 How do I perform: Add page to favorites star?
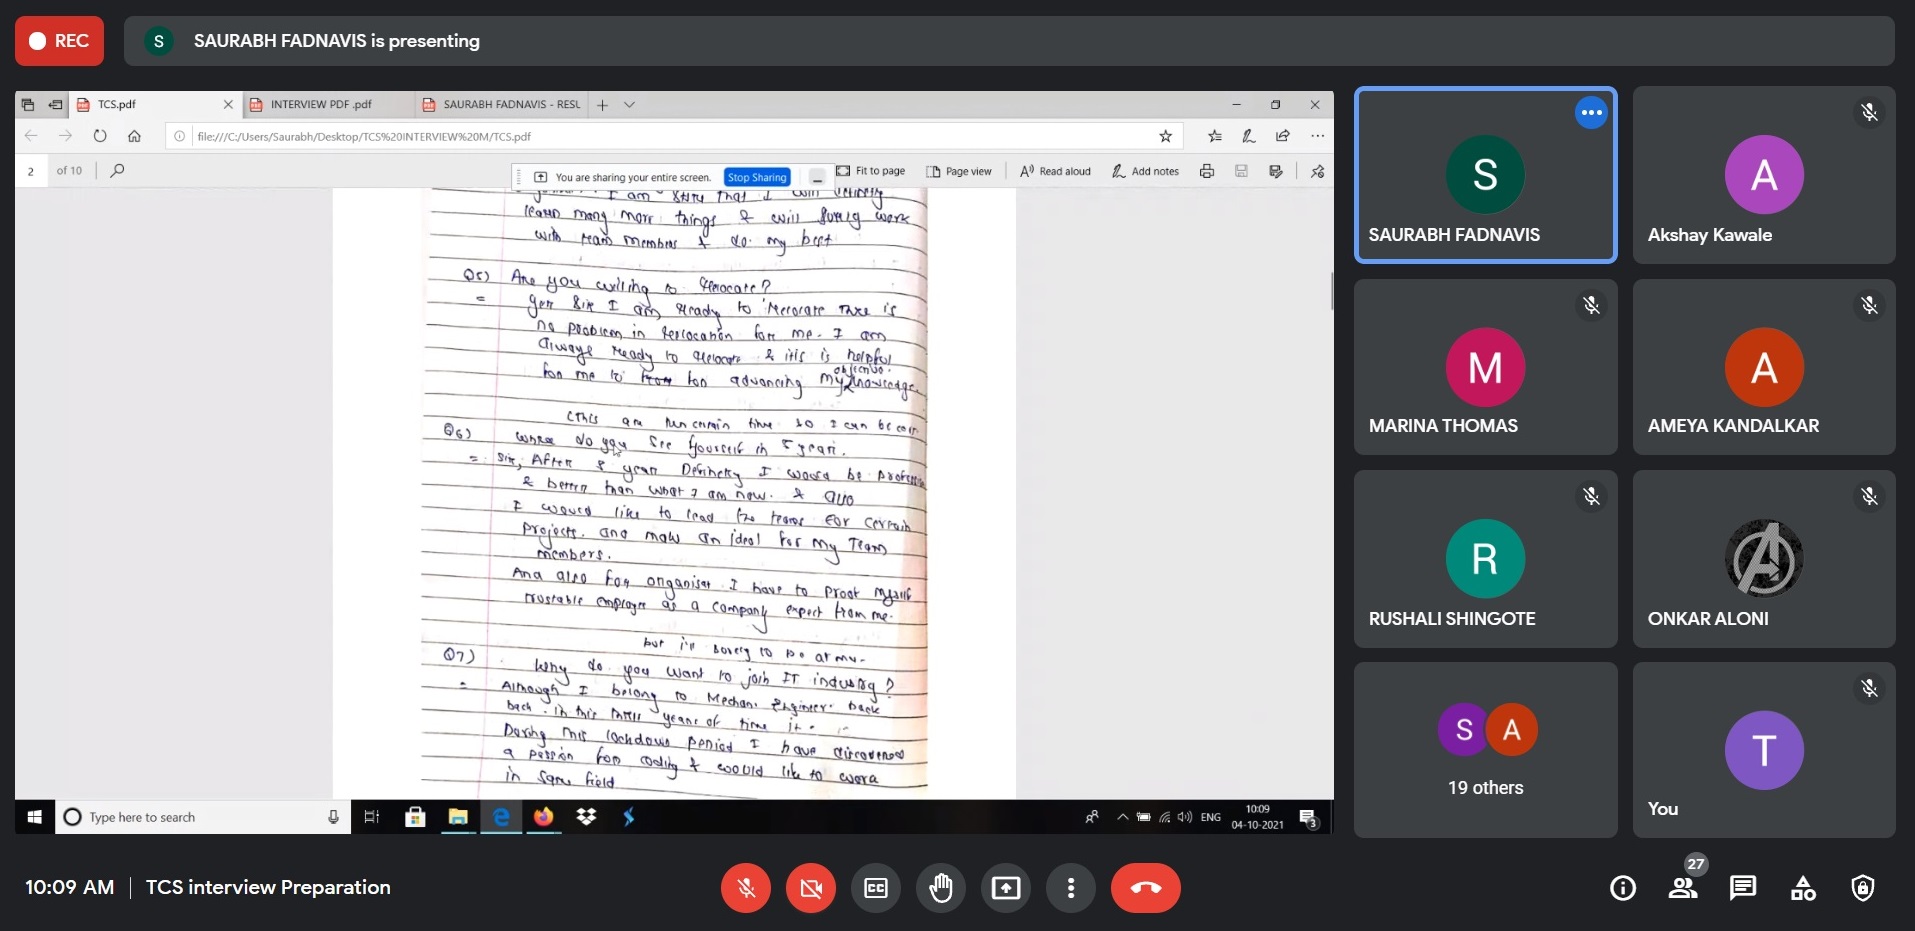coord(1165,136)
